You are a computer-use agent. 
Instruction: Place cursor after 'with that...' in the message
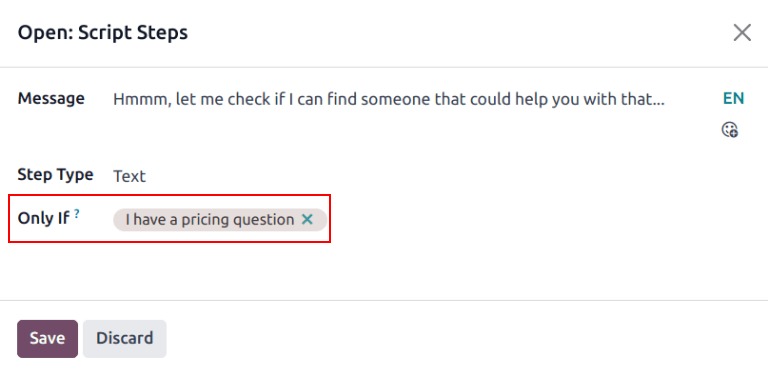(x=666, y=99)
